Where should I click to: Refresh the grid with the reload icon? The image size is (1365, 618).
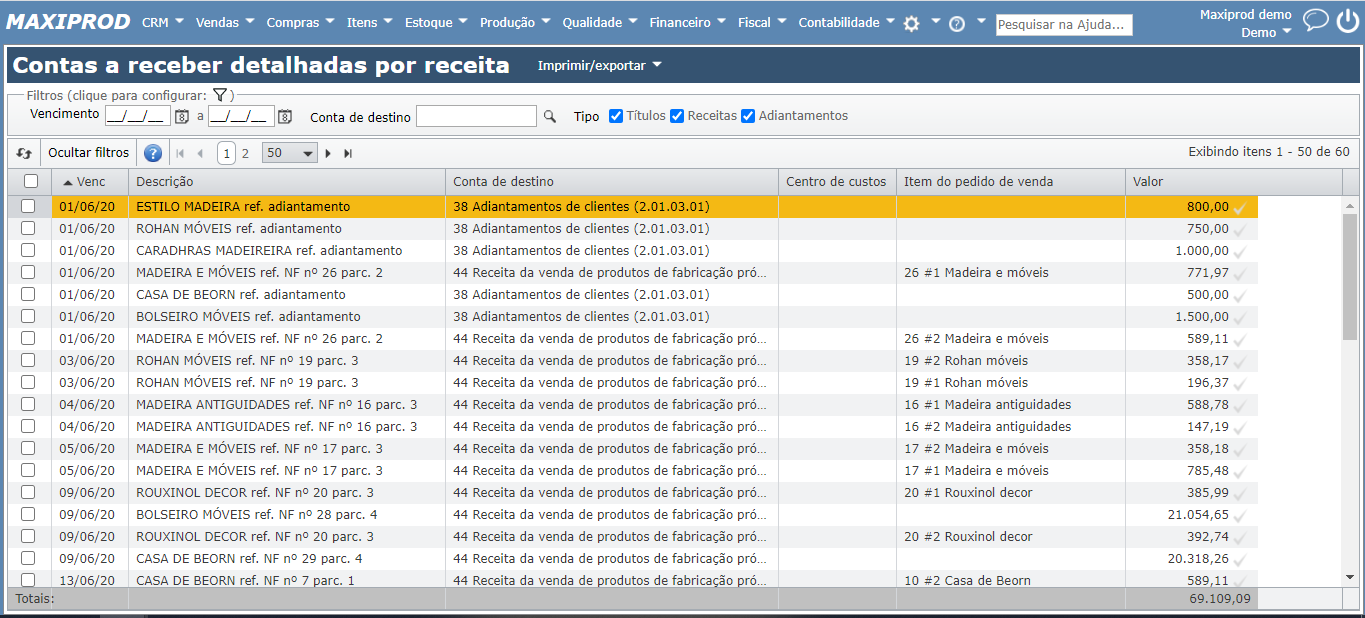(24, 153)
